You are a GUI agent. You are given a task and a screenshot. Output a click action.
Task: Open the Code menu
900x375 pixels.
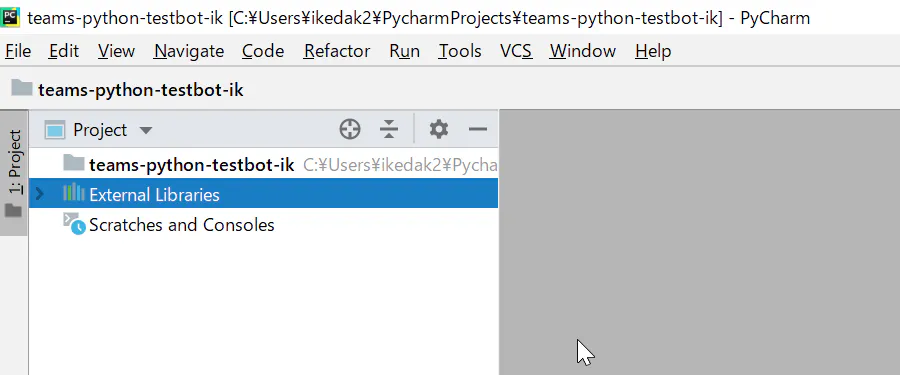263,51
